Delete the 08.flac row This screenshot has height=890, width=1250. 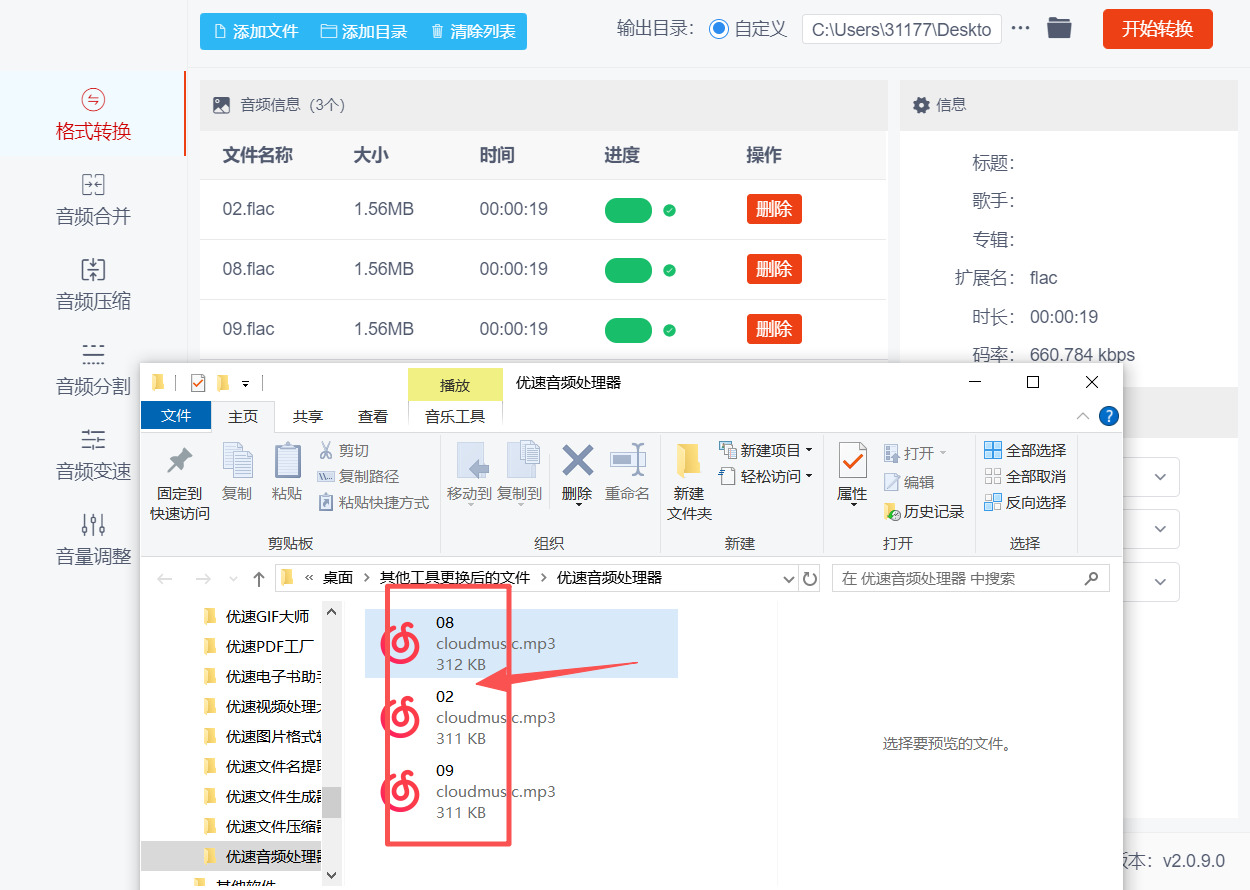774,269
